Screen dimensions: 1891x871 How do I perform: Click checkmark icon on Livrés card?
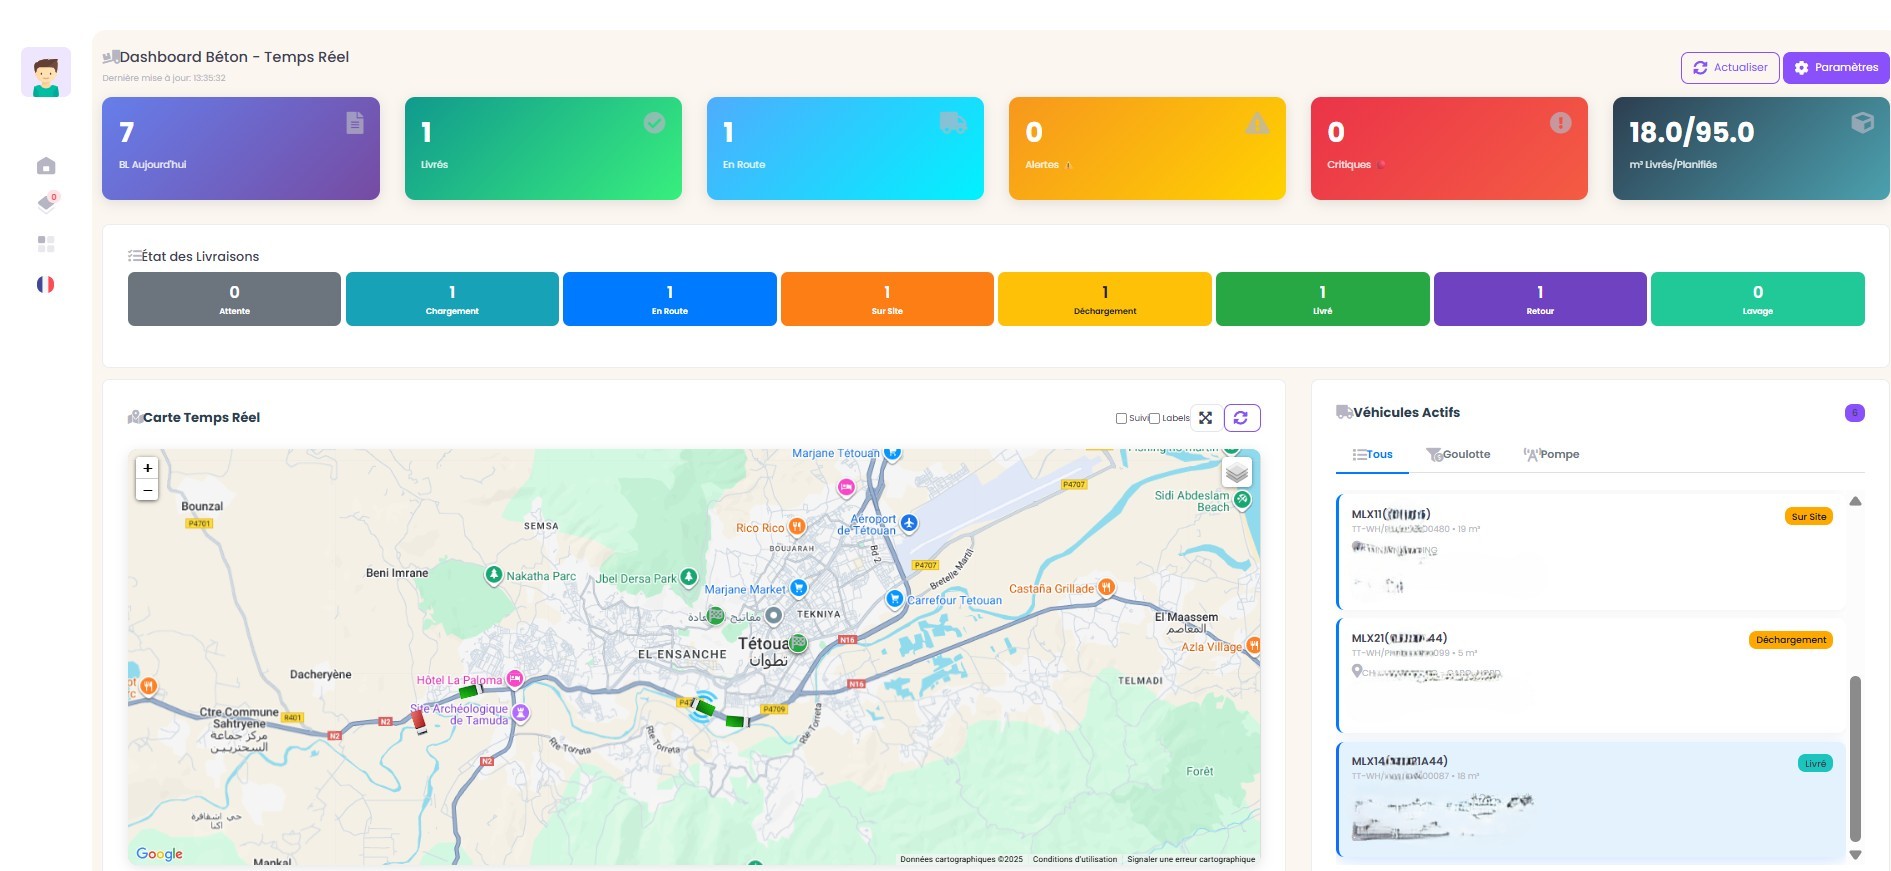(x=654, y=123)
